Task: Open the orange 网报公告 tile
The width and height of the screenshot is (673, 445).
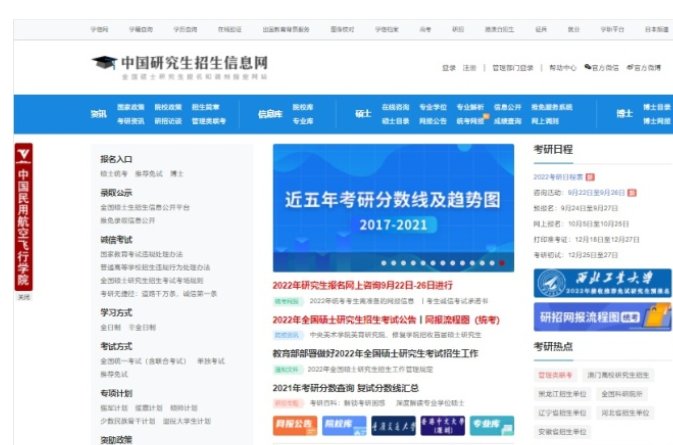Action: pos(295,425)
